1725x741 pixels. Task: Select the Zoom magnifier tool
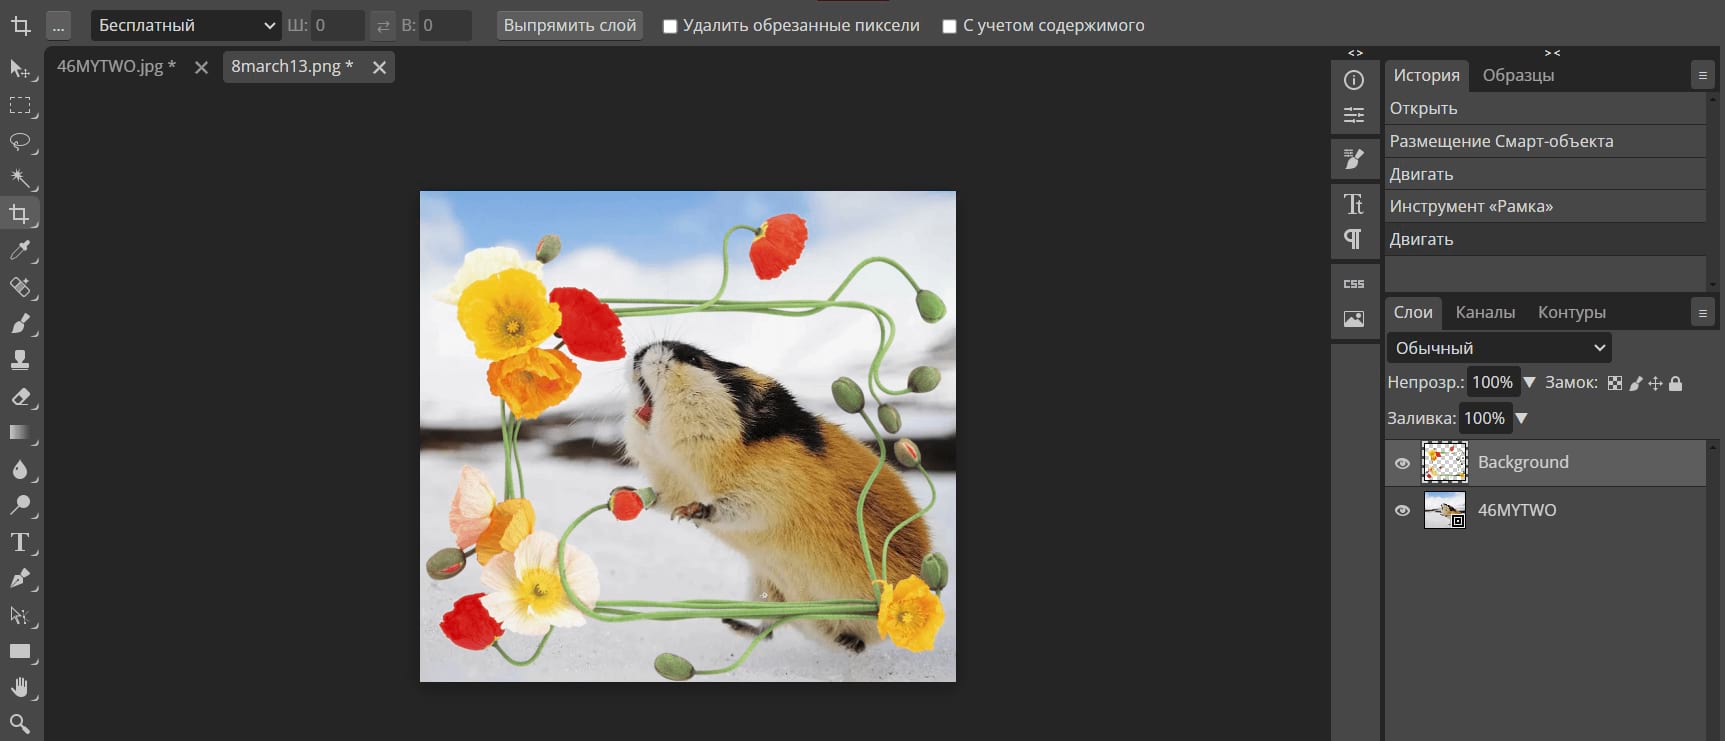pos(20,723)
